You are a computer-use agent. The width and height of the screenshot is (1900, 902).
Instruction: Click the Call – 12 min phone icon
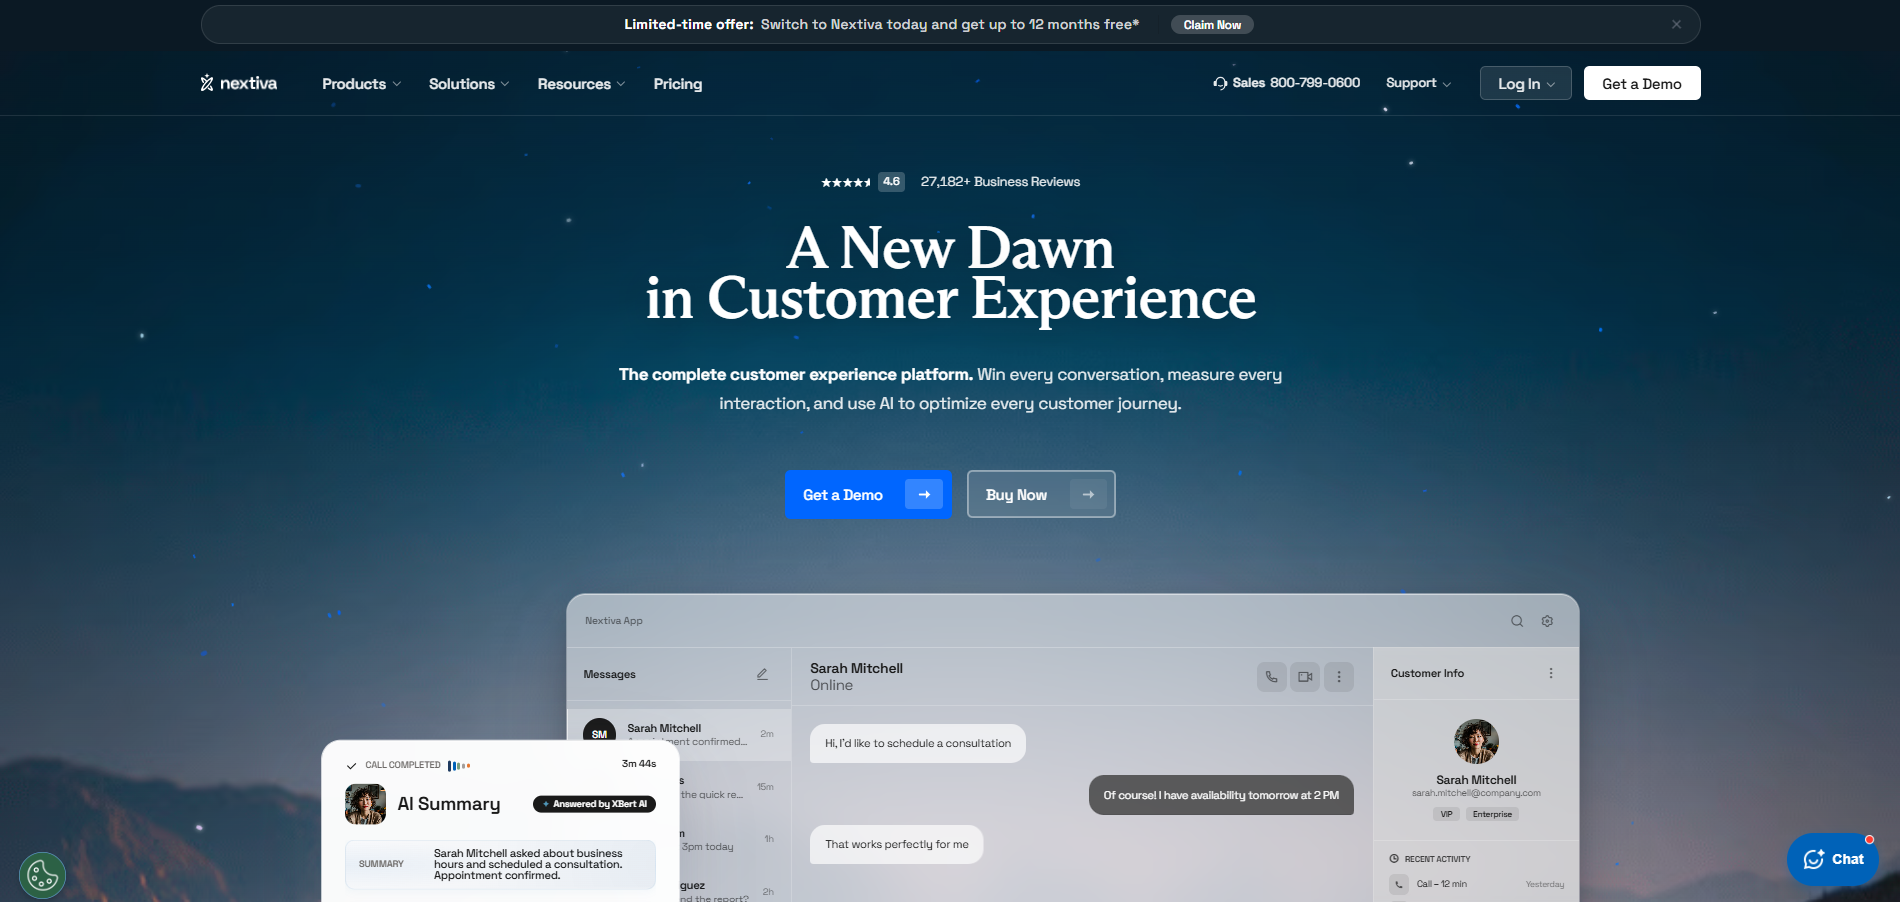pyautogui.click(x=1398, y=884)
